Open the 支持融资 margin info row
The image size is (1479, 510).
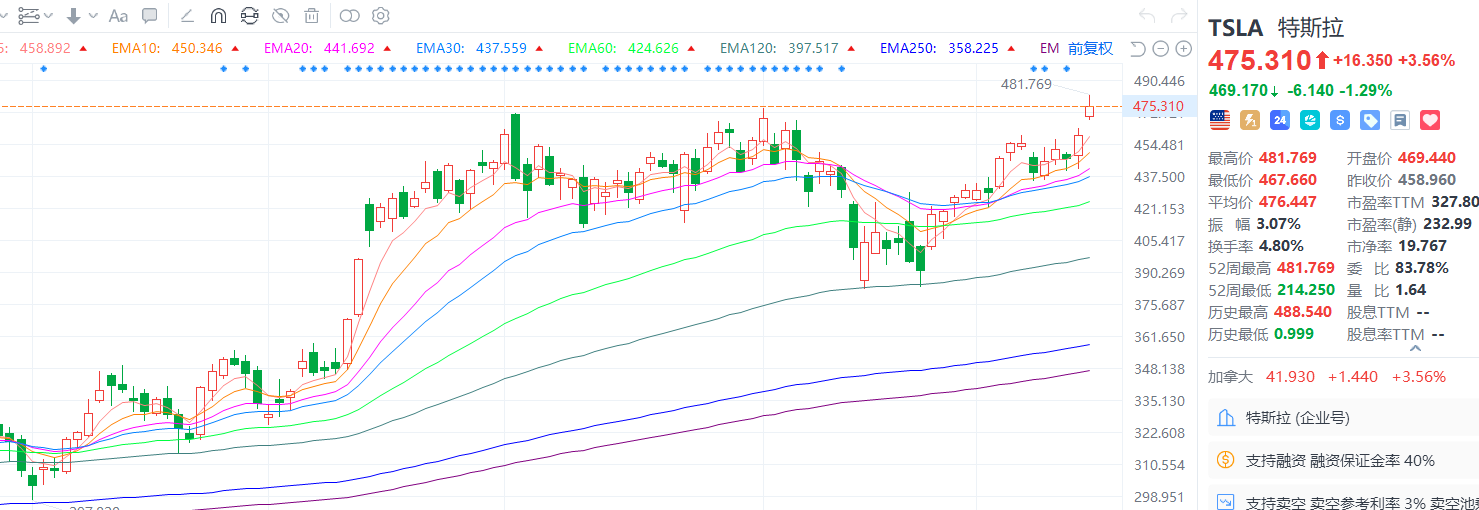[x=1343, y=460]
